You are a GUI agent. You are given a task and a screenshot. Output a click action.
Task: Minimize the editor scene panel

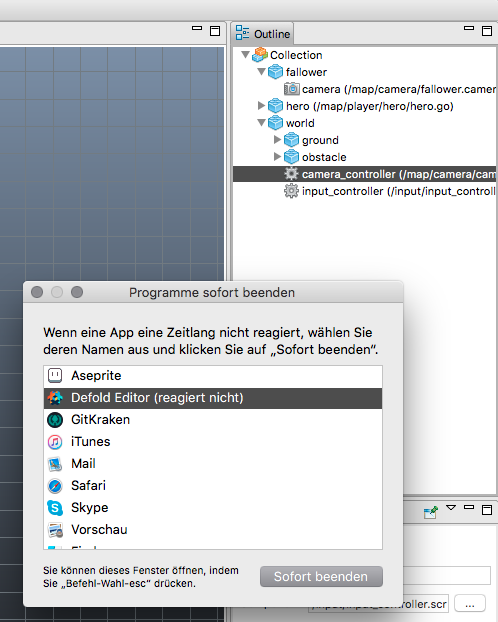pos(197,28)
